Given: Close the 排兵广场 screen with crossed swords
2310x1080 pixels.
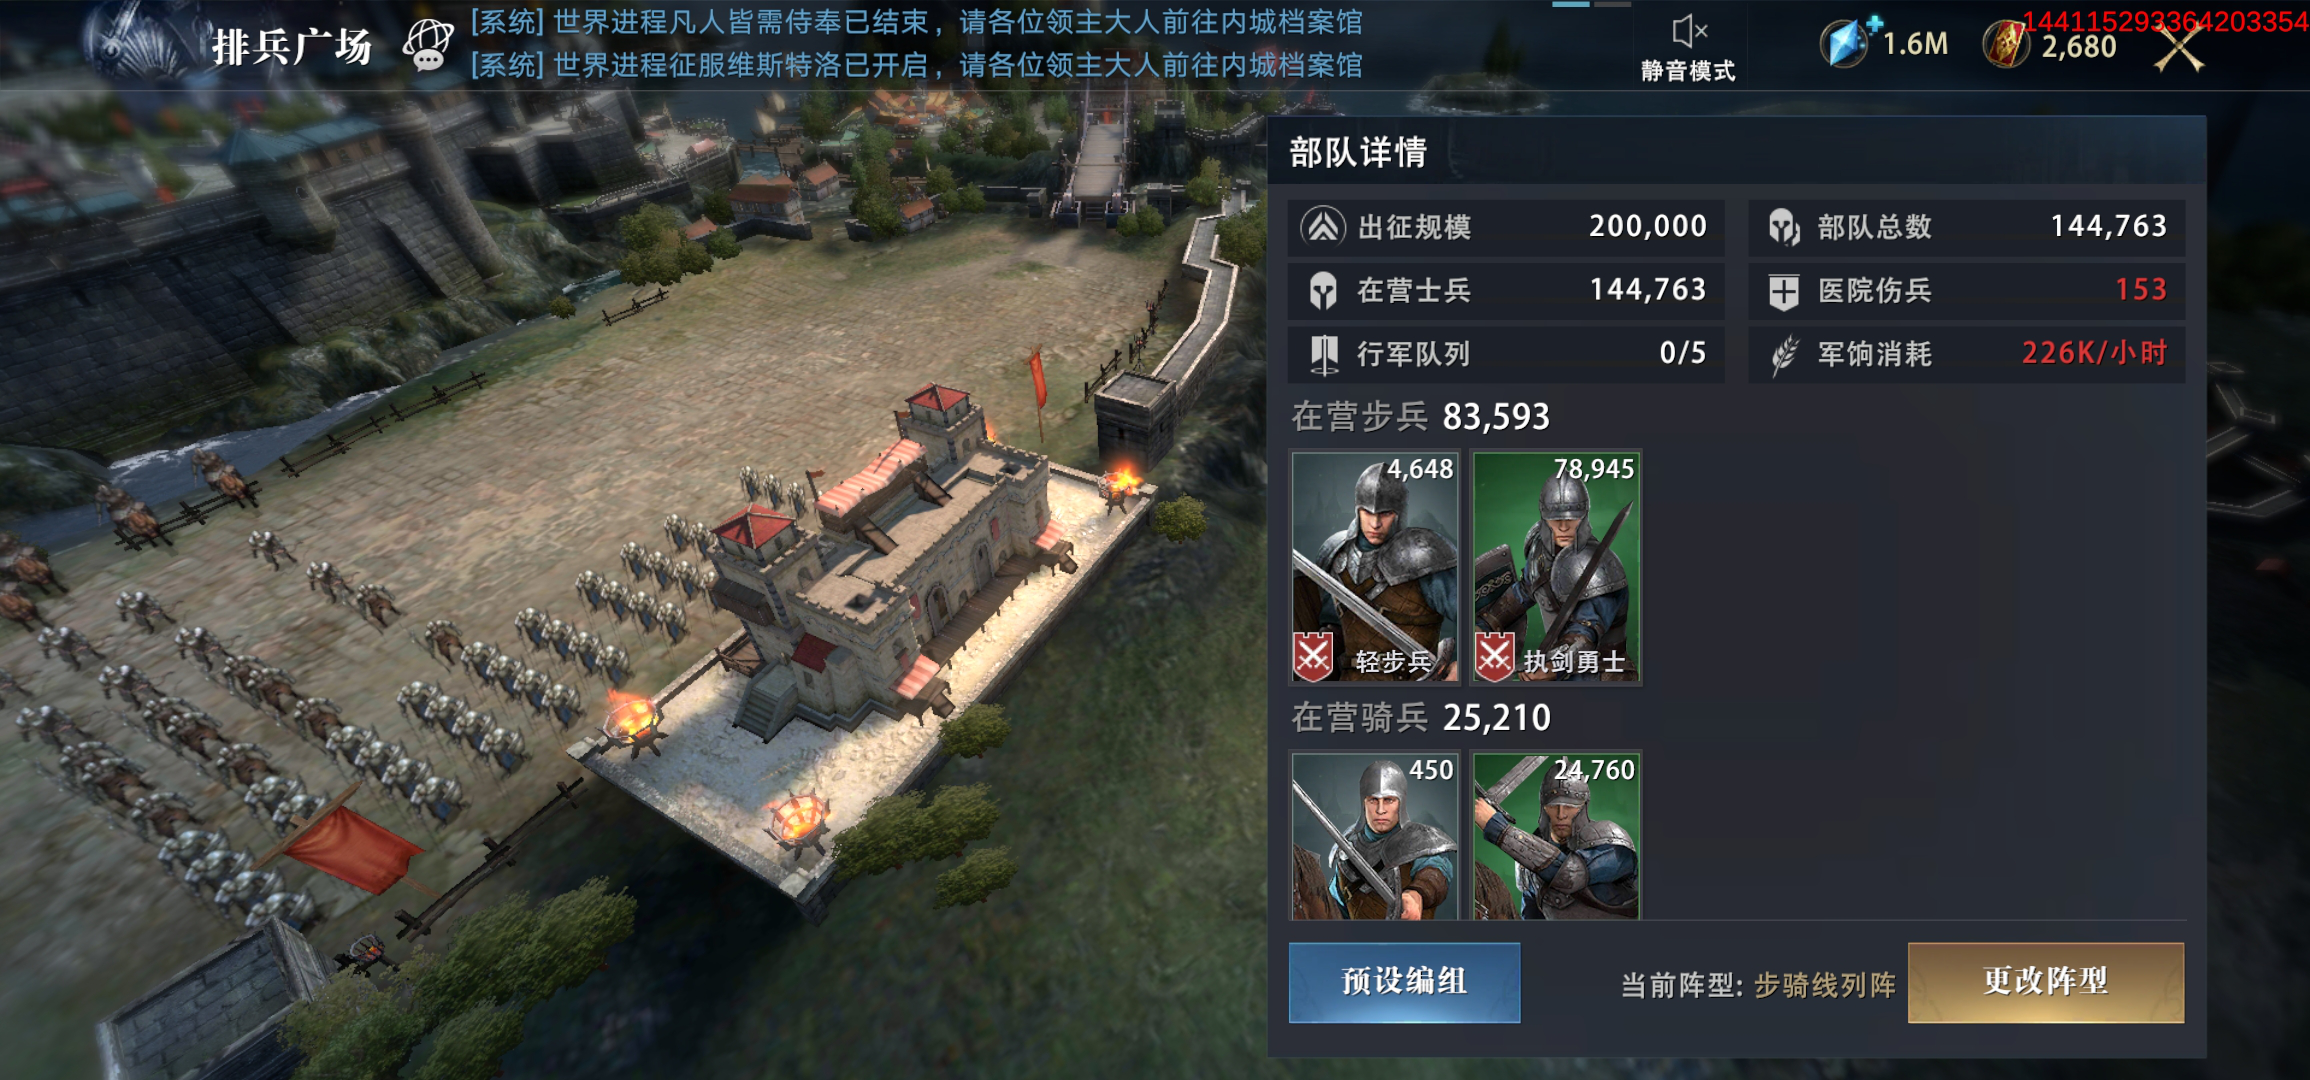Looking at the screenshot, I should pyautogui.click(x=2180, y=47).
